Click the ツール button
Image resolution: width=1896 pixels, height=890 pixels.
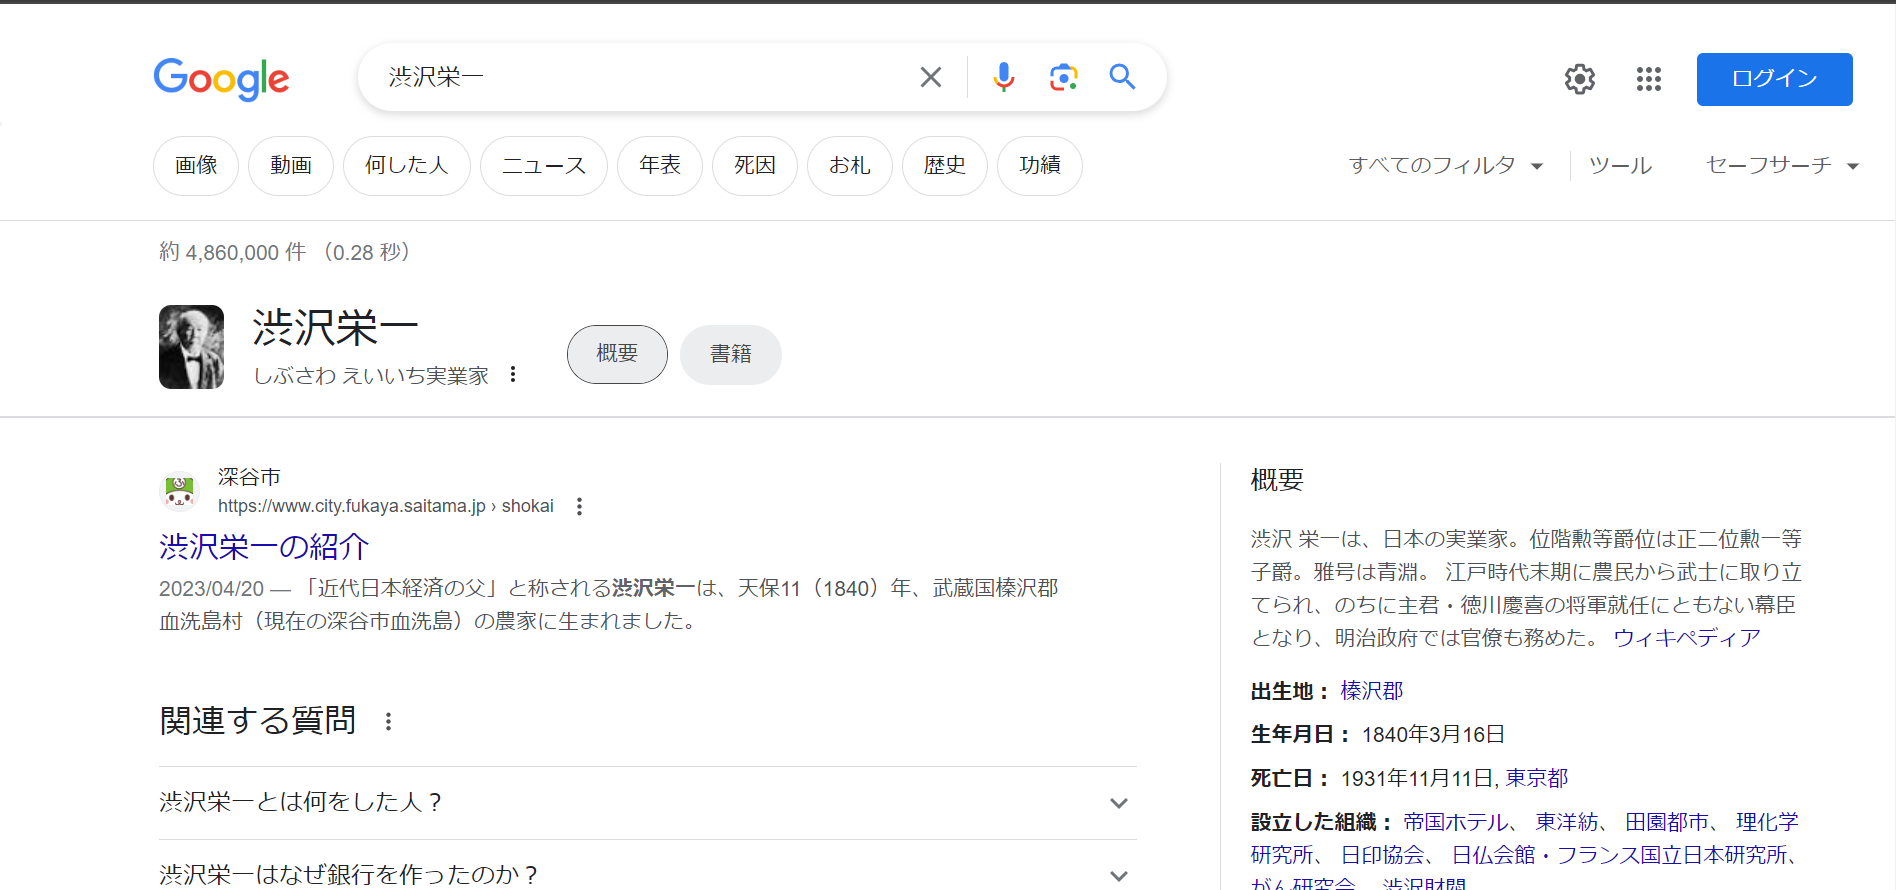tap(1620, 166)
